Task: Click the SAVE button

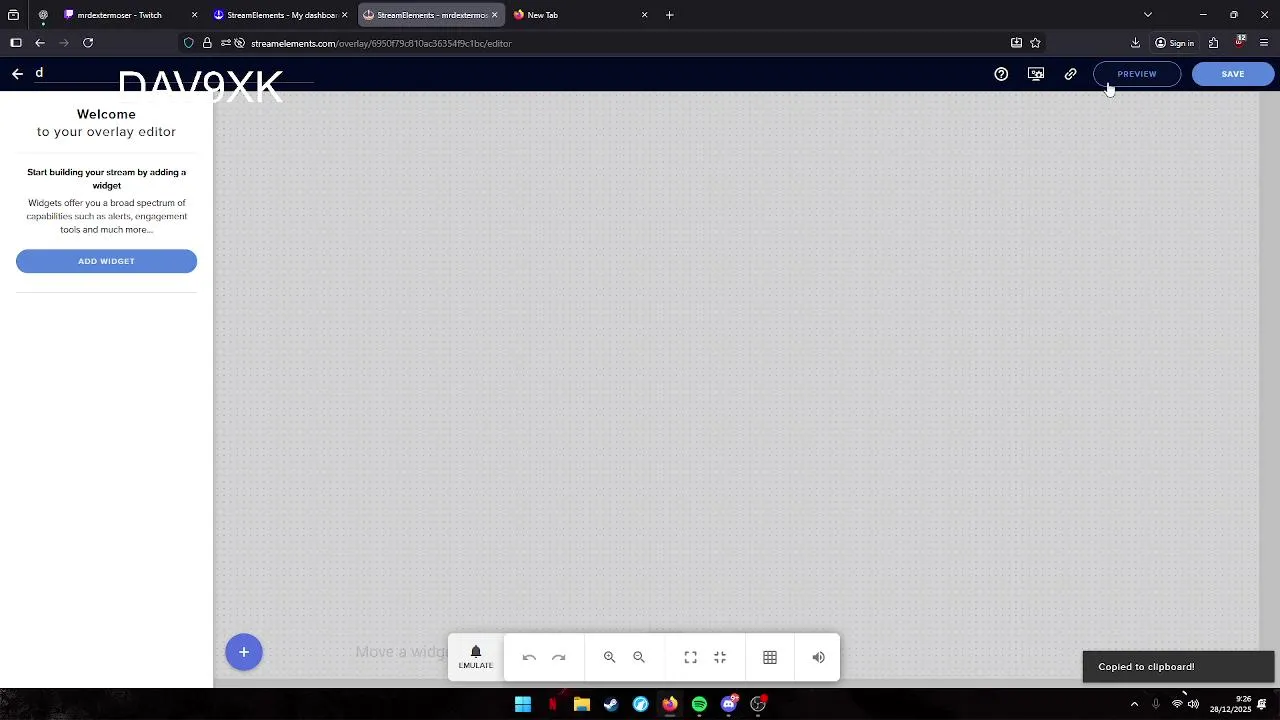Action: 1233,74
